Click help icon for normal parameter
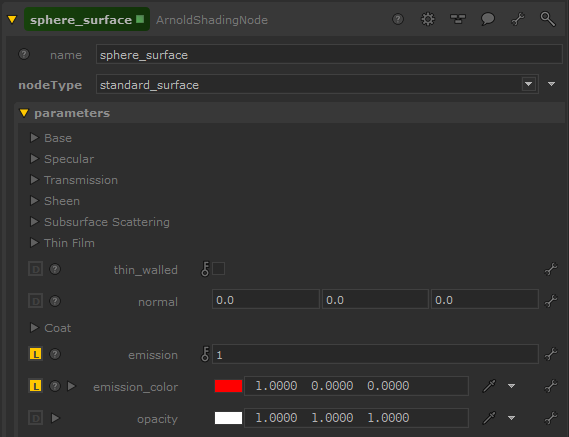Image resolution: width=569 pixels, height=437 pixels. pyautogui.click(x=55, y=301)
